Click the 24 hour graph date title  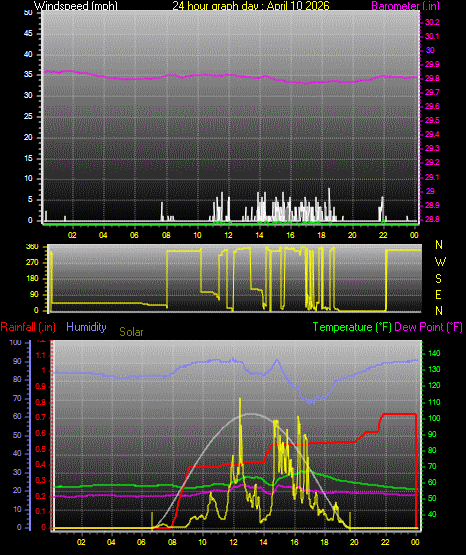point(251,5)
